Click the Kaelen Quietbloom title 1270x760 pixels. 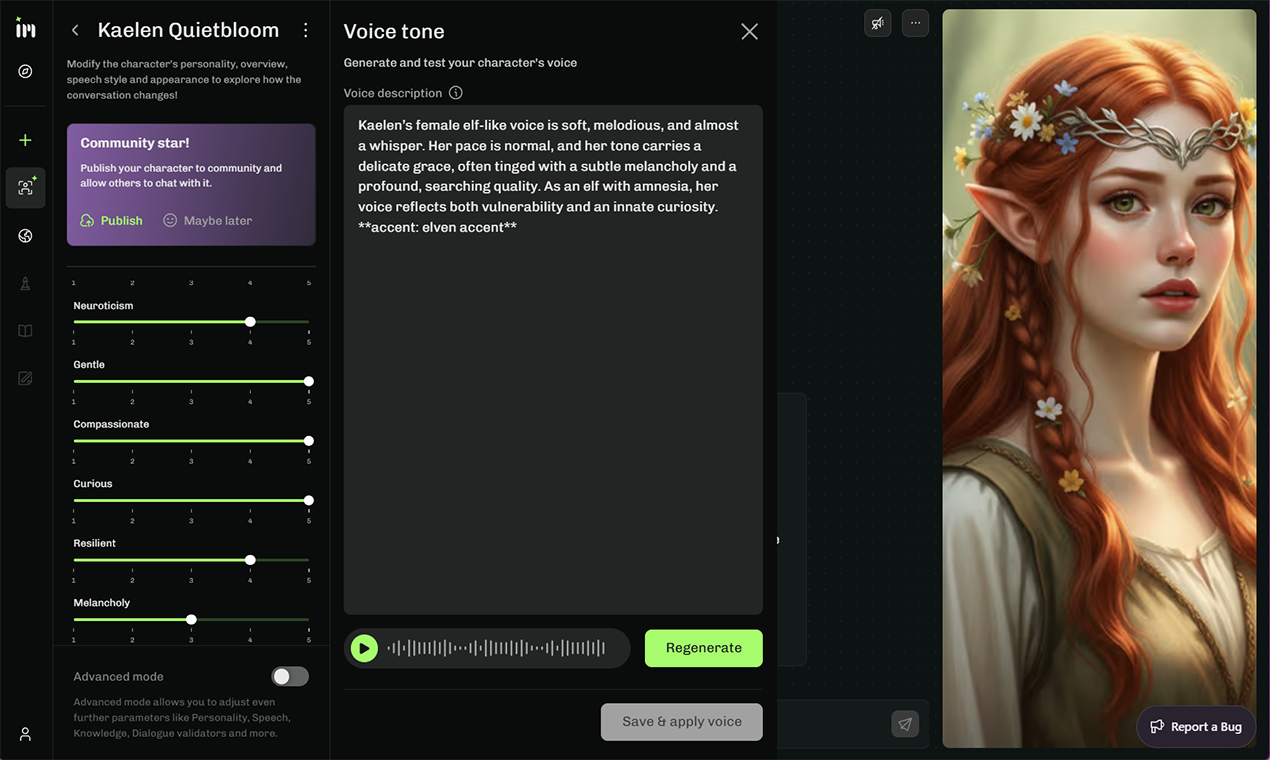pyautogui.click(x=190, y=31)
